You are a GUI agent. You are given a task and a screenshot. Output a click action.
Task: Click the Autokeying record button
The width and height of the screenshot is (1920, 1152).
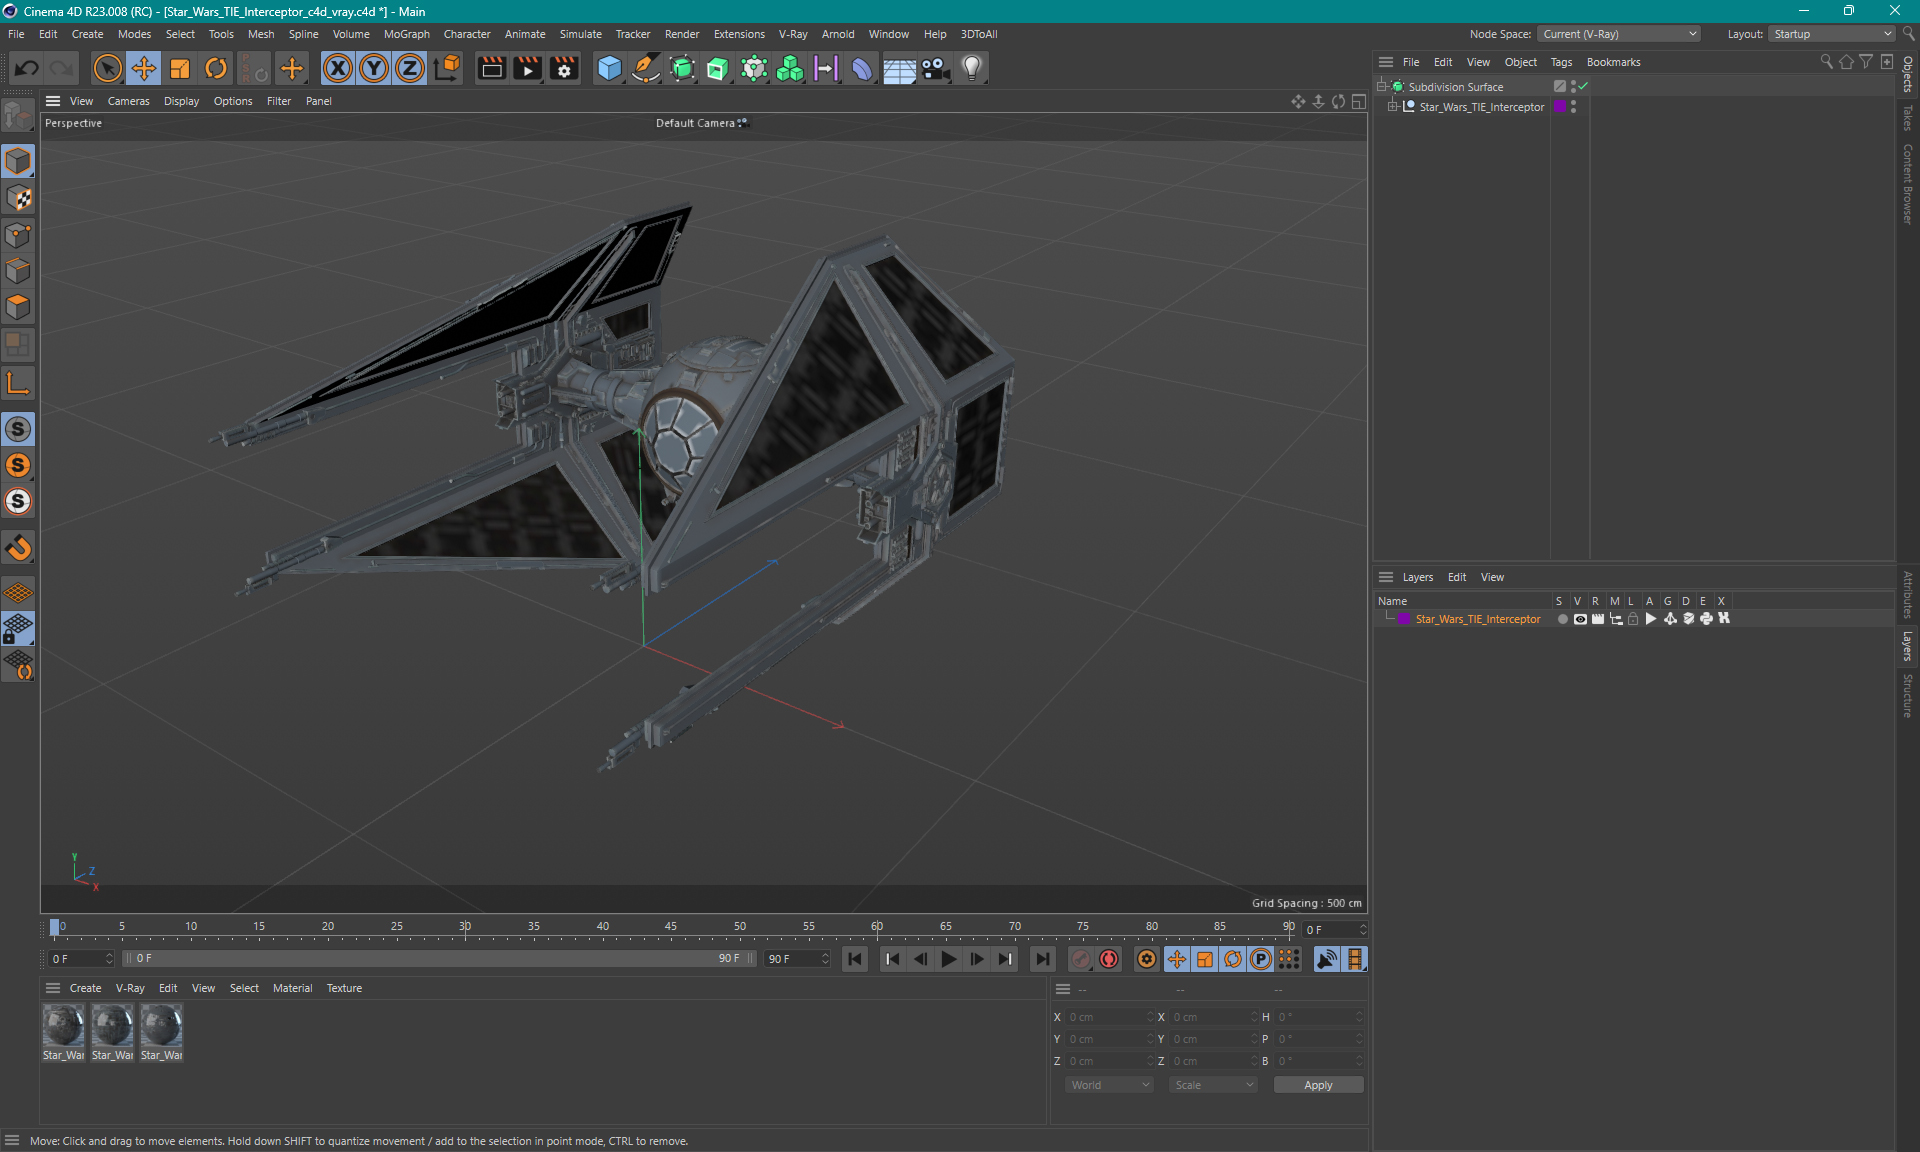click(x=1109, y=959)
